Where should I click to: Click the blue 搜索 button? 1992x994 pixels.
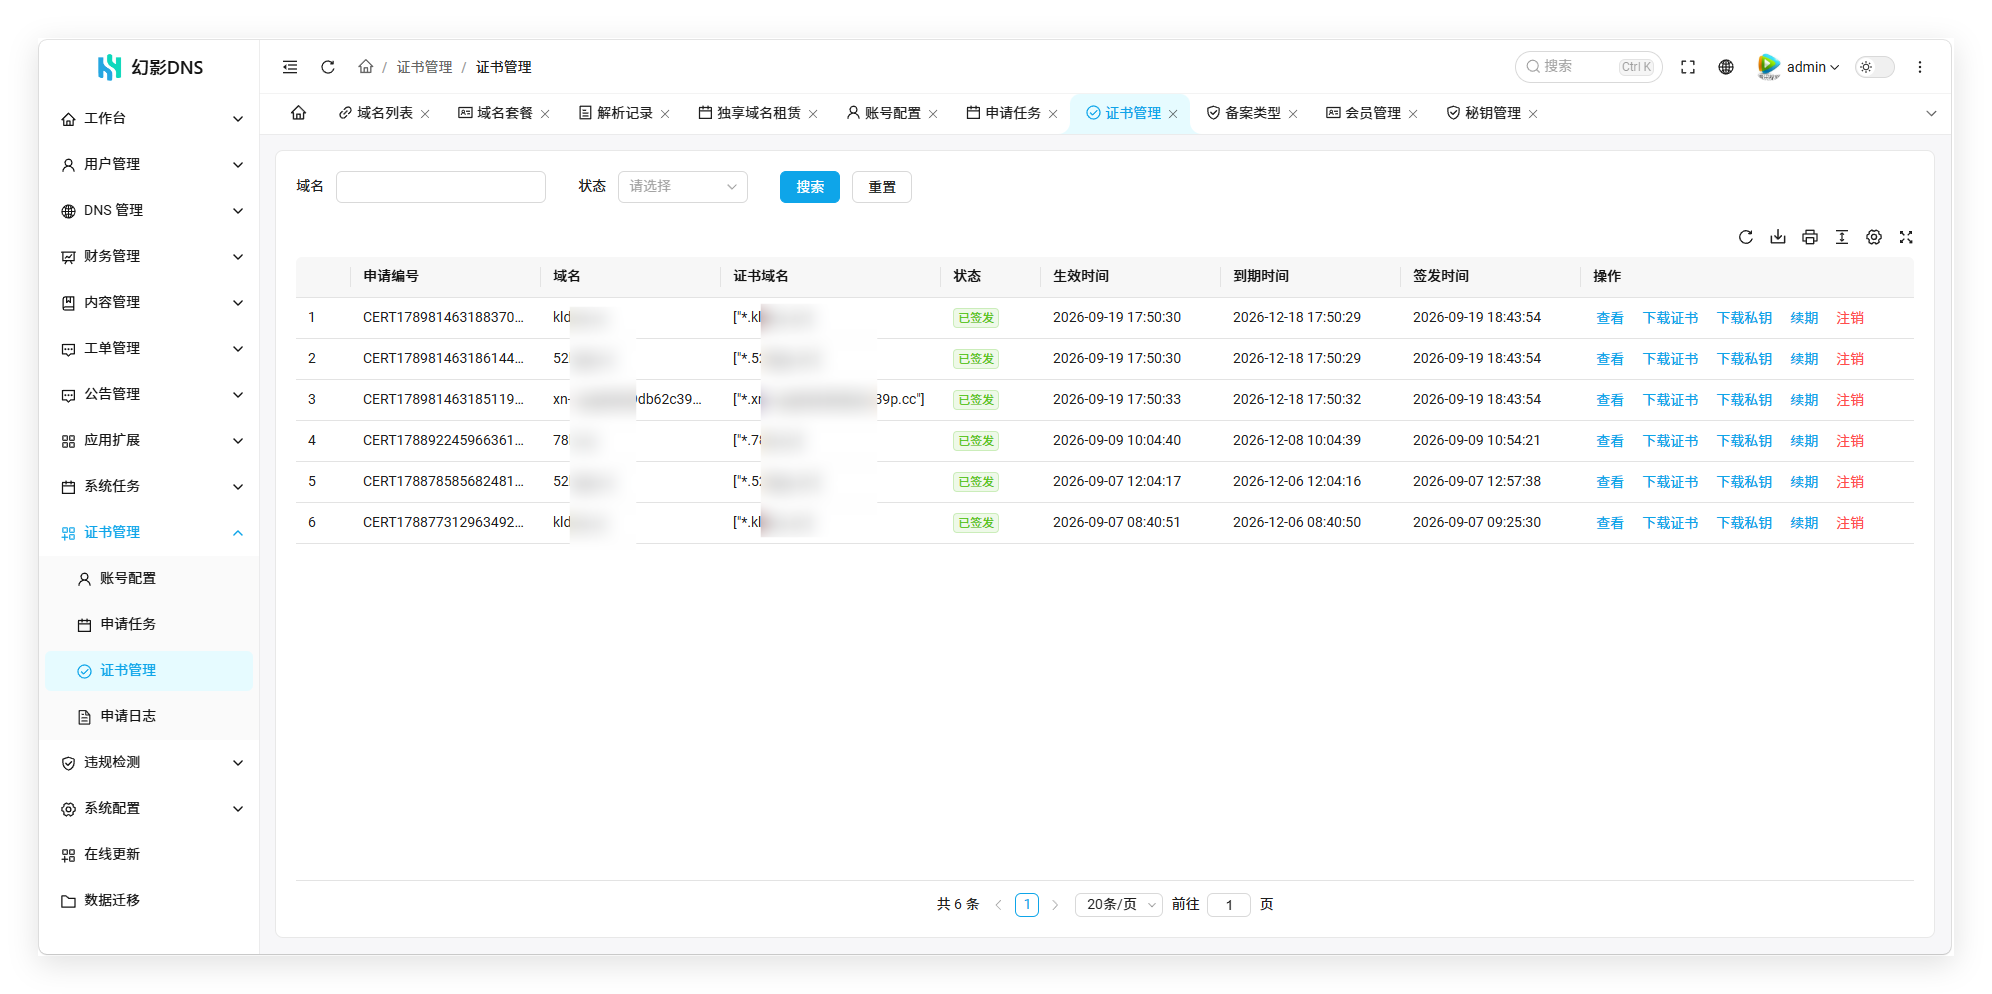tap(810, 187)
